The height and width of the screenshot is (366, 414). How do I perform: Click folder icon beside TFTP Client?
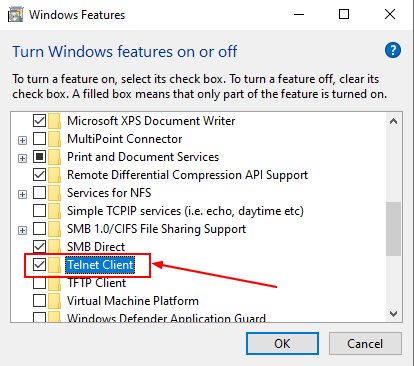point(54,283)
